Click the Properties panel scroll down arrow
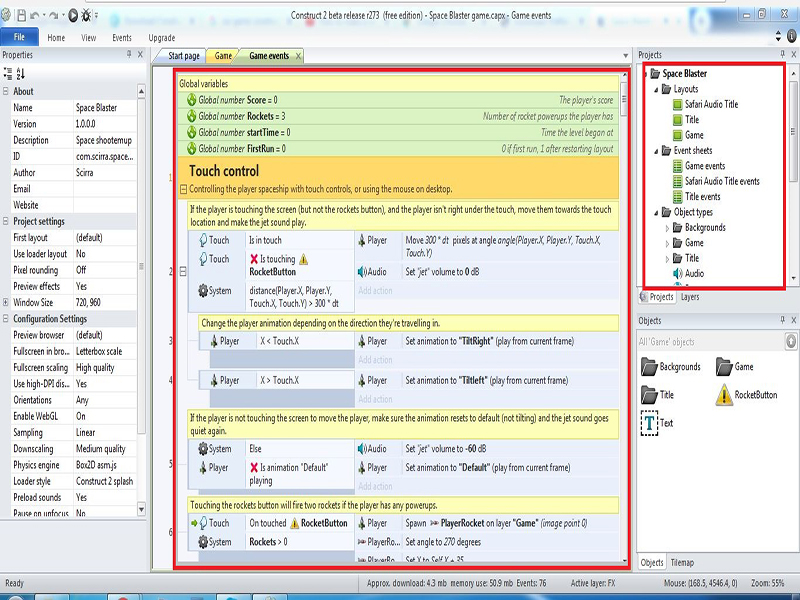The width and height of the screenshot is (800, 600). 141,509
